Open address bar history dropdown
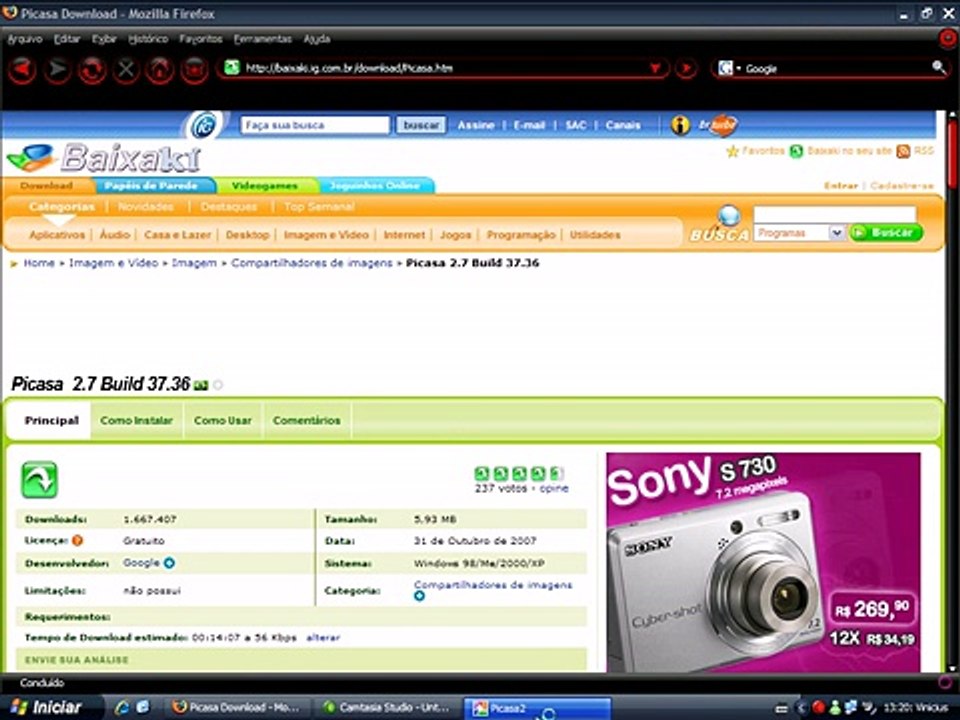The width and height of the screenshot is (960, 720). (655, 68)
